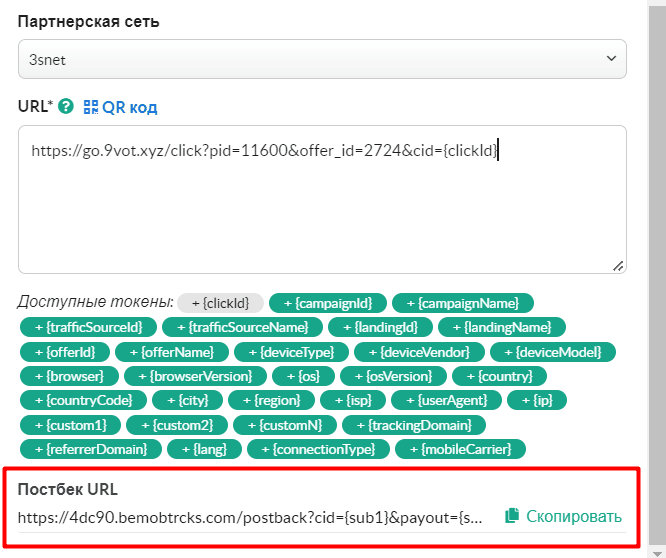Insert the {mobileCarrier} token
The width and height of the screenshot is (666, 558).
tap(460, 449)
